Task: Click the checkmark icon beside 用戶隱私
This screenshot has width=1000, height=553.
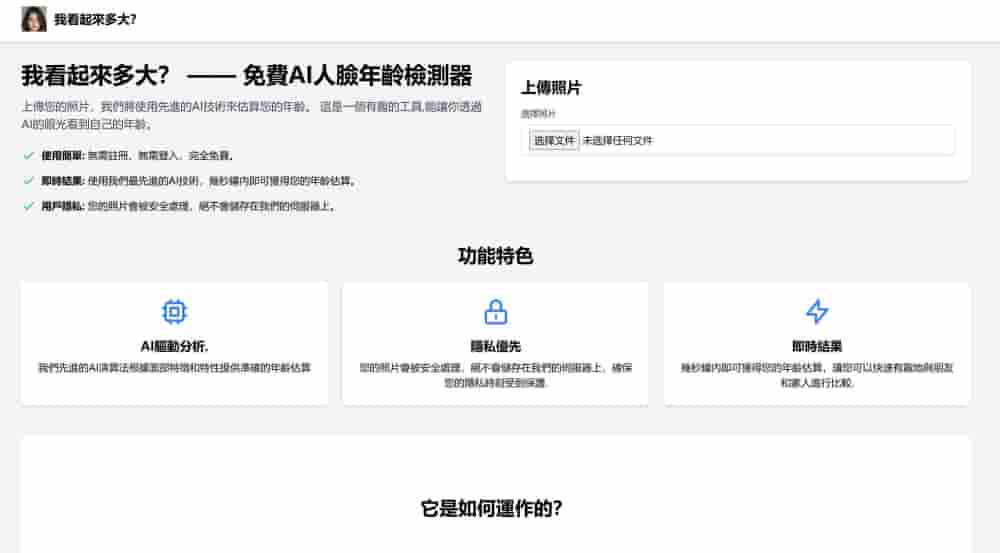Action: click(x=28, y=206)
